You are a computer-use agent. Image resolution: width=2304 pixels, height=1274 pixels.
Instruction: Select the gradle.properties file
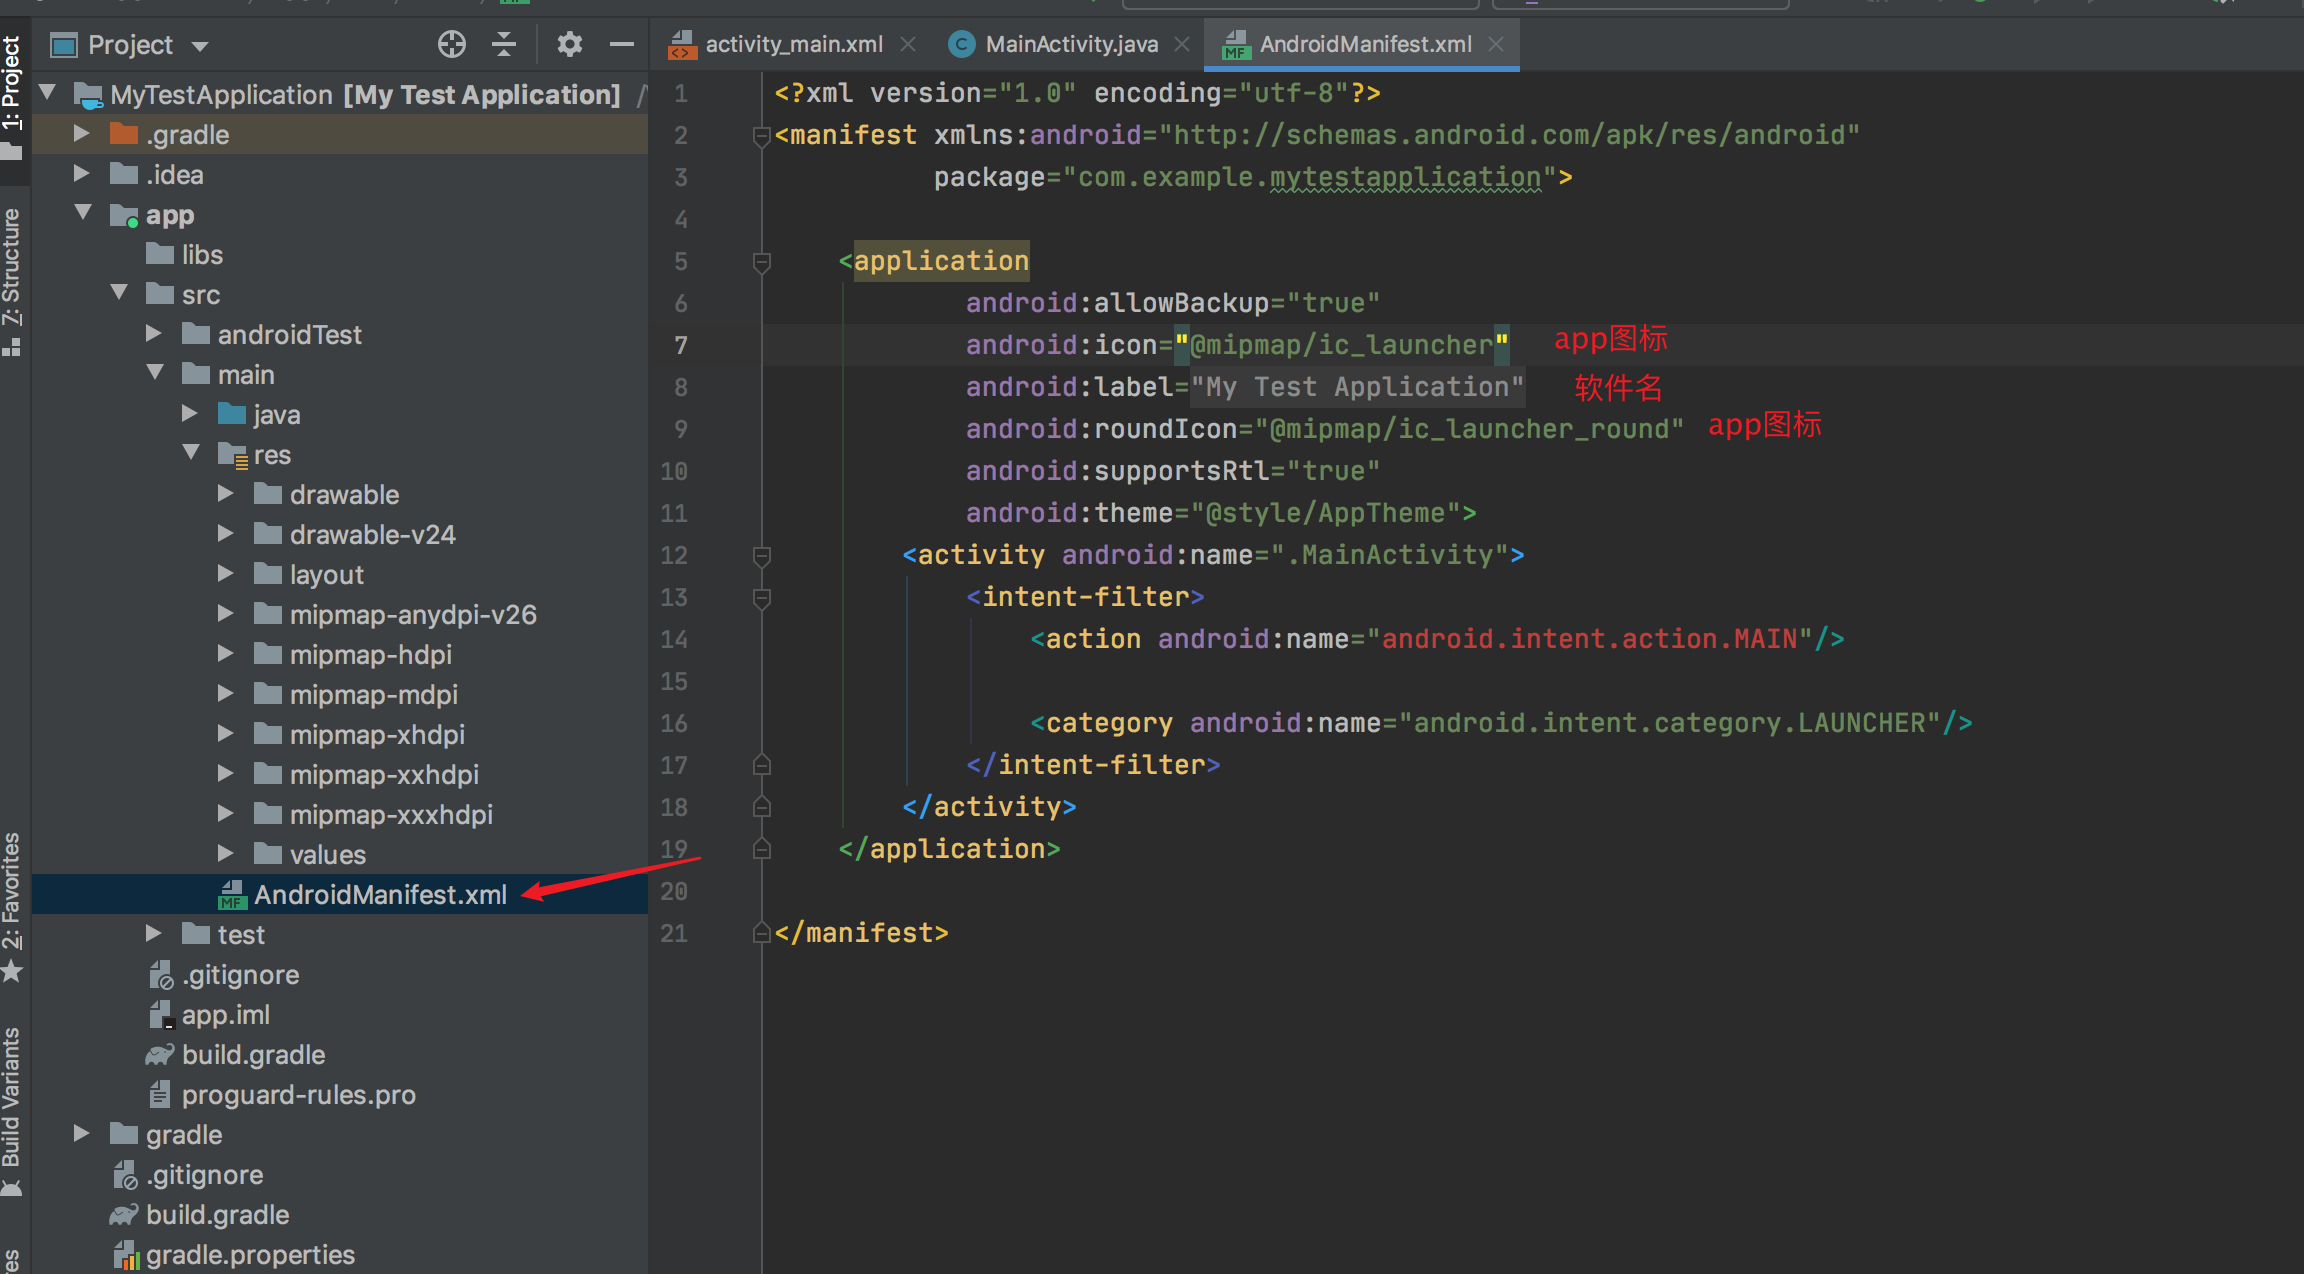click(x=234, y=1254)
